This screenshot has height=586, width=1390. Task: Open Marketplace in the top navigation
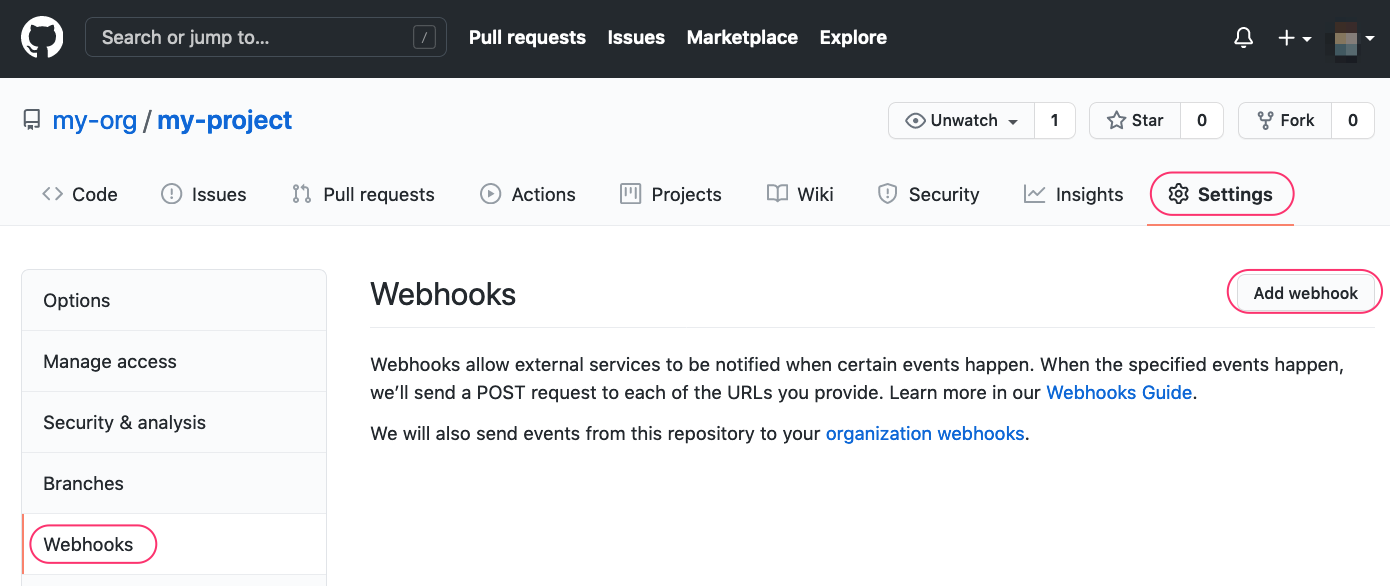[742, 38]
